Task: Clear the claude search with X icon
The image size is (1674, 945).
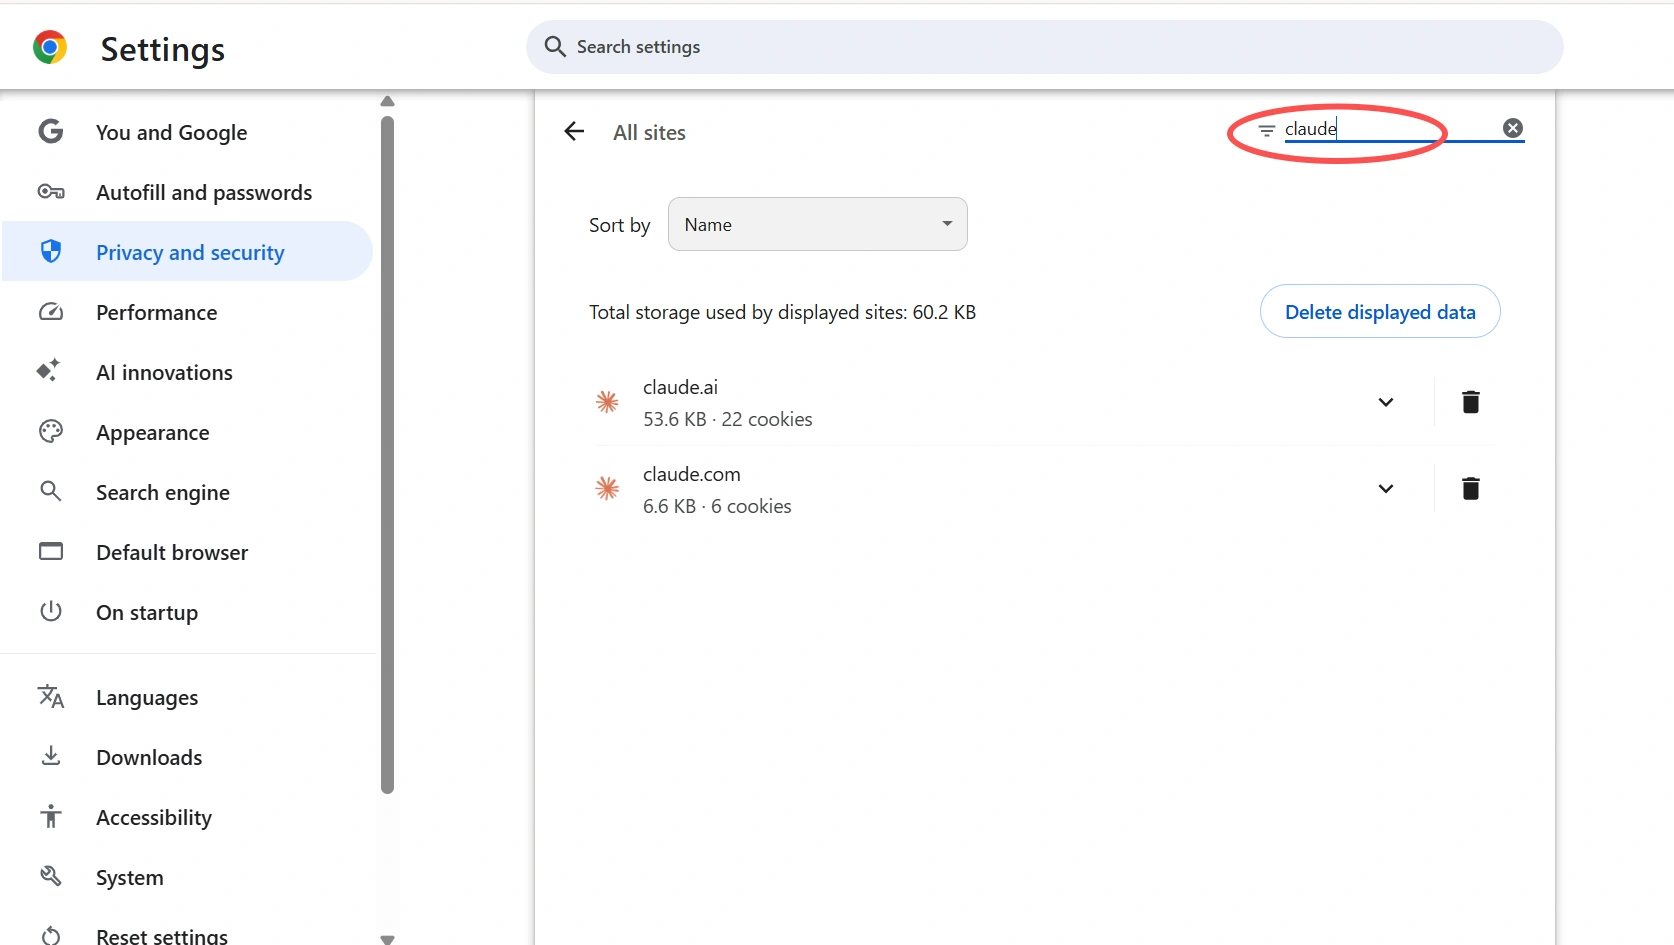Action: [x=1513, y=128]
